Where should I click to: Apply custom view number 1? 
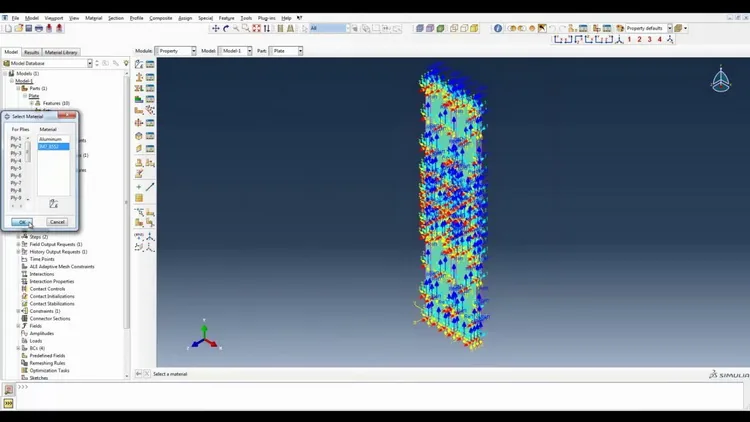pyautogui.click(x=629, y=40)
